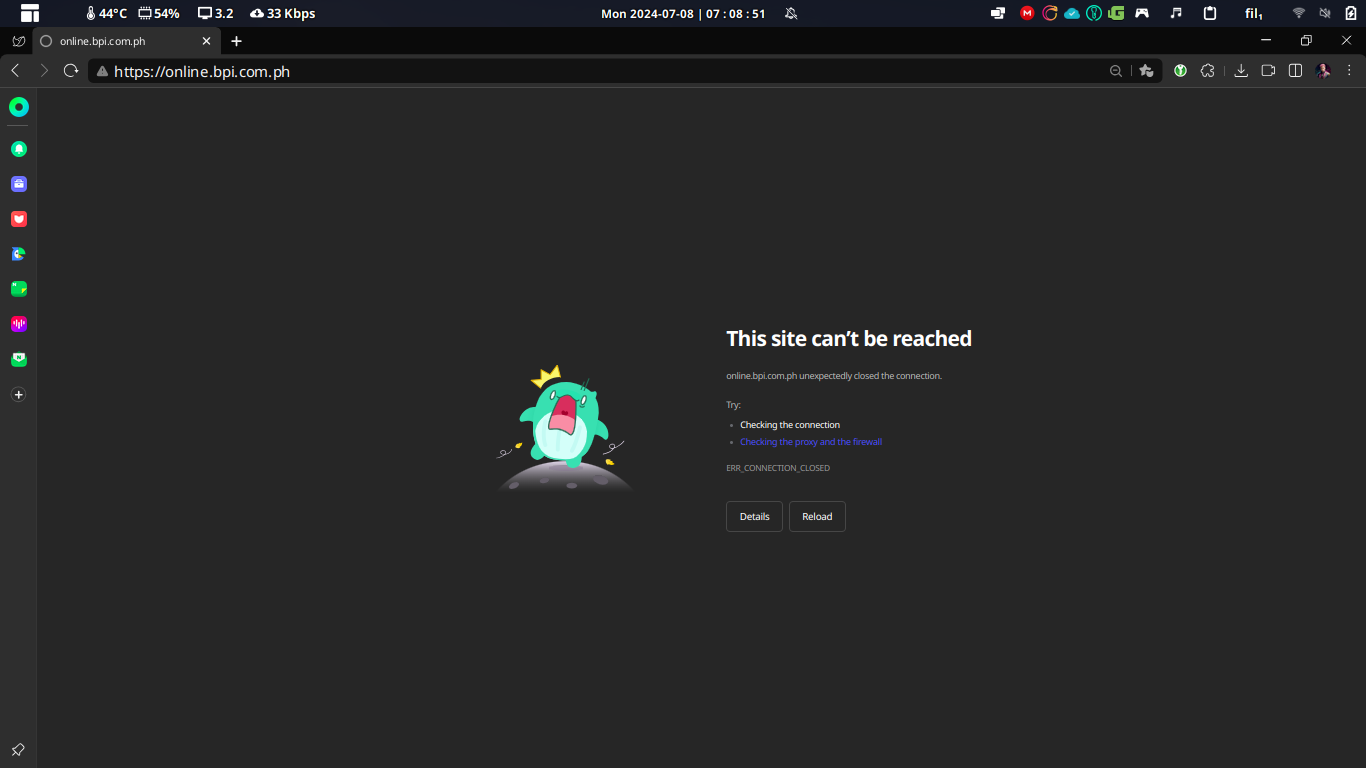Open the pink audio waveform sidebar icon
This screenshot has height=768, width=1366.
[19, 324]
